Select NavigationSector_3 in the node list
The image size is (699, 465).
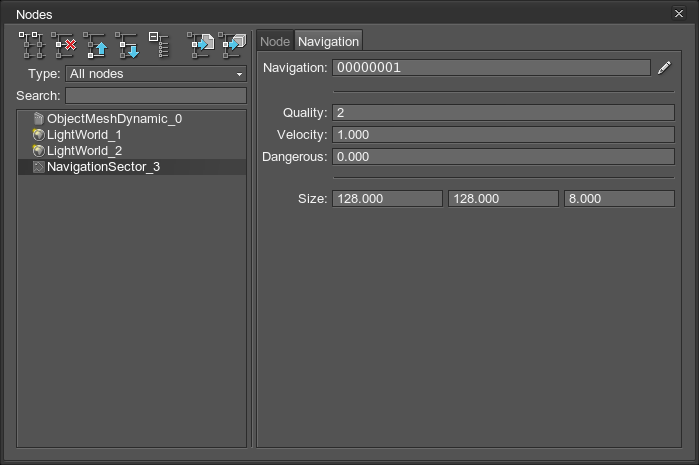103,167
